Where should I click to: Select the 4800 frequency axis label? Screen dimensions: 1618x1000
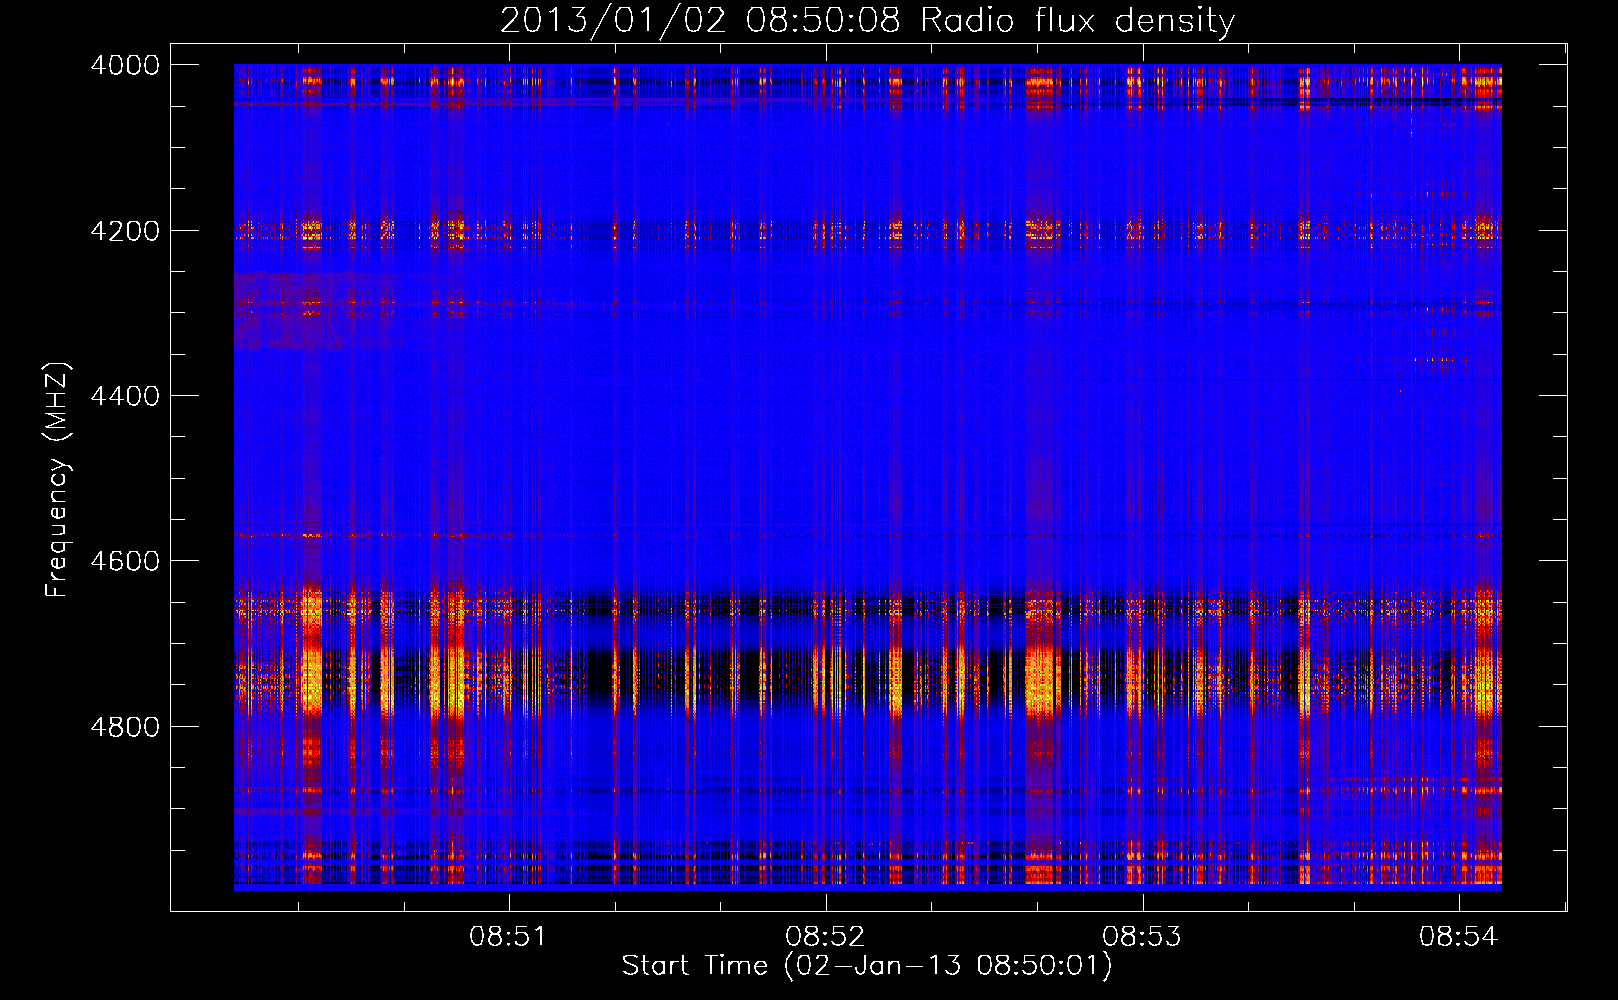click(125, 727)
